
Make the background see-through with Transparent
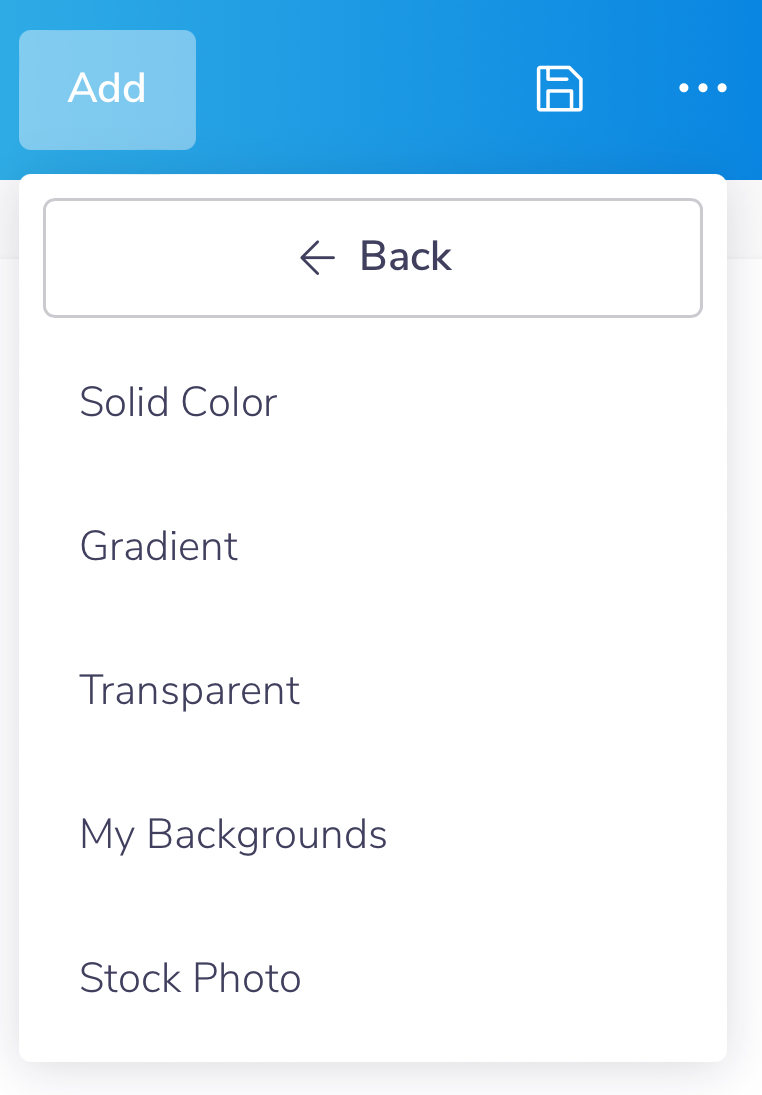tap(190, 691)
